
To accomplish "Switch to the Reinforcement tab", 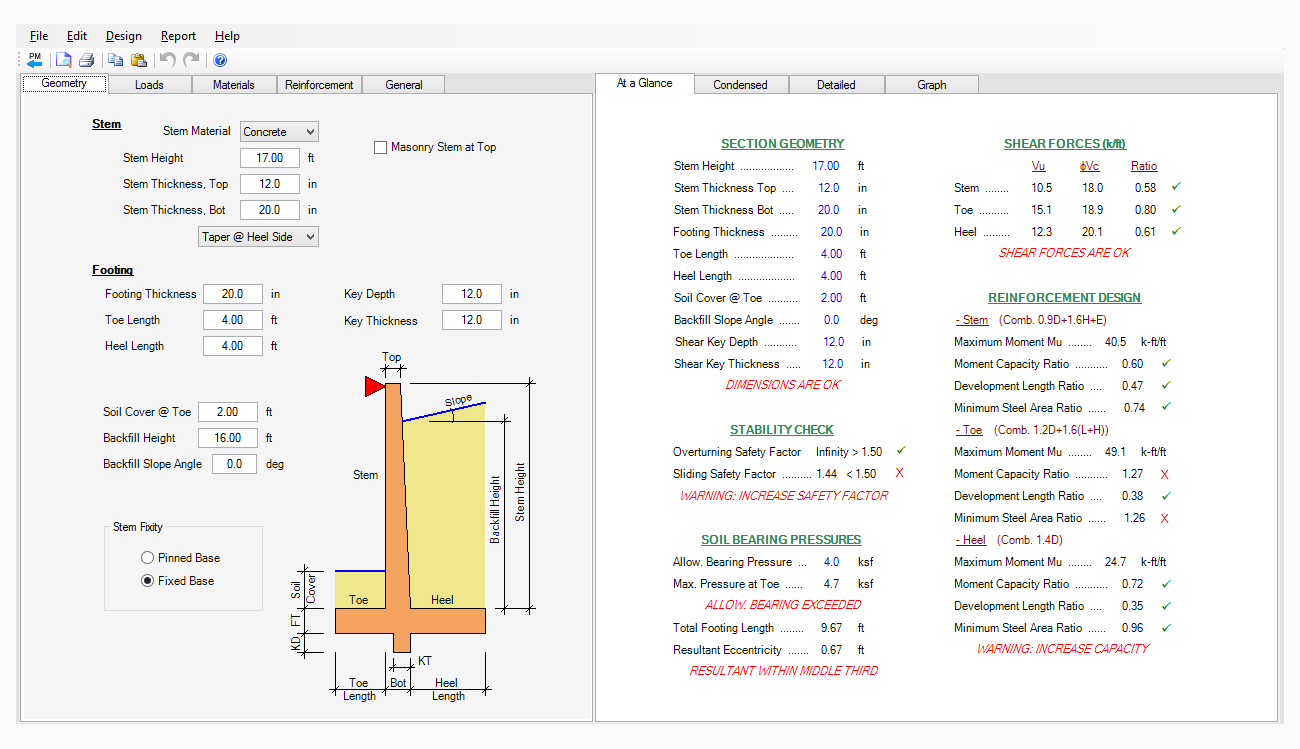I will point(319,84).
